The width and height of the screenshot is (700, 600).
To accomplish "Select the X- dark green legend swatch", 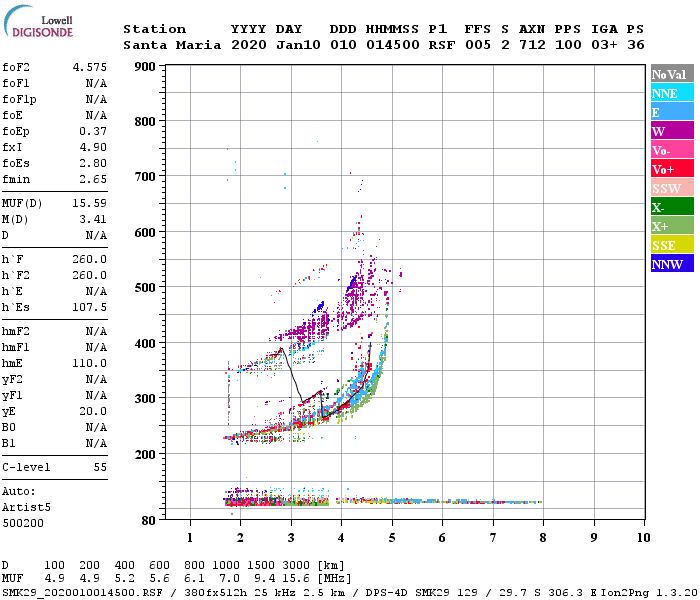I will (672, 207).
